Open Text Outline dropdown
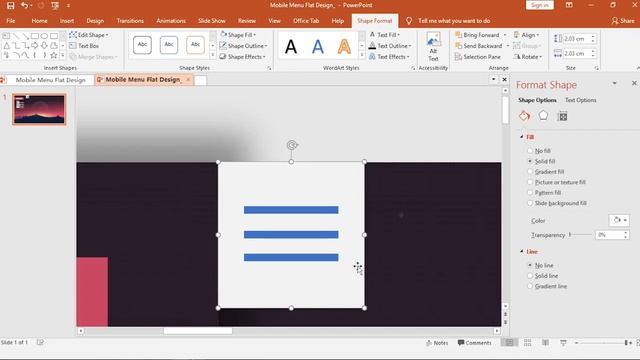640x360 pixels. 390,46
